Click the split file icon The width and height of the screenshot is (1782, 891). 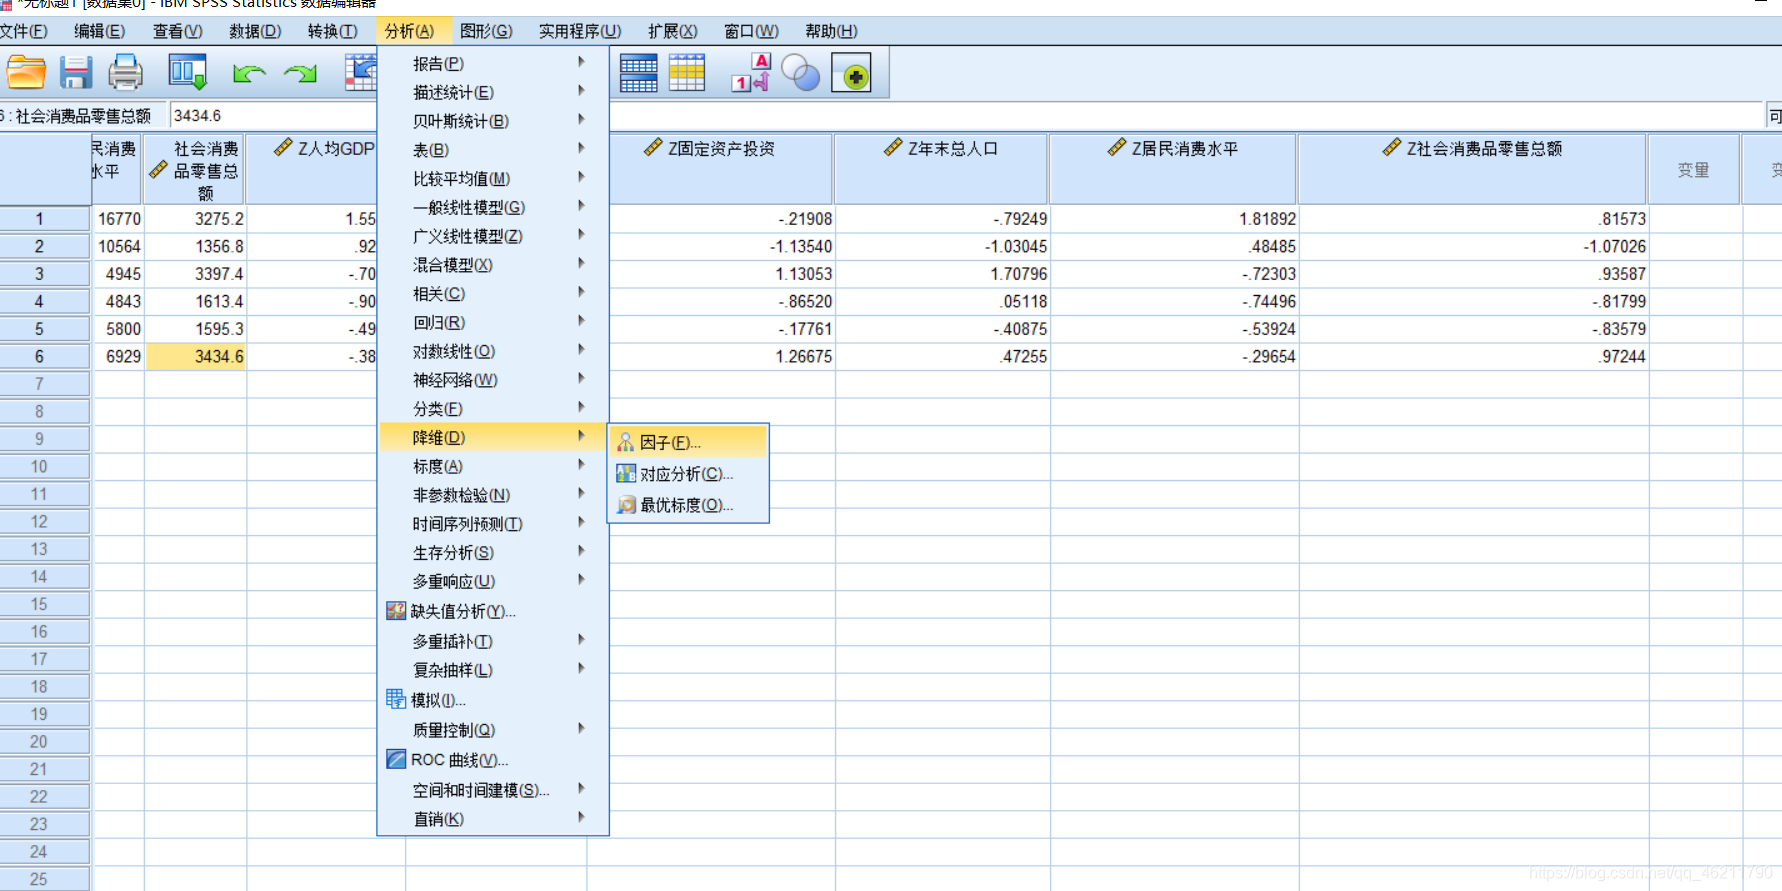(638, 73)
